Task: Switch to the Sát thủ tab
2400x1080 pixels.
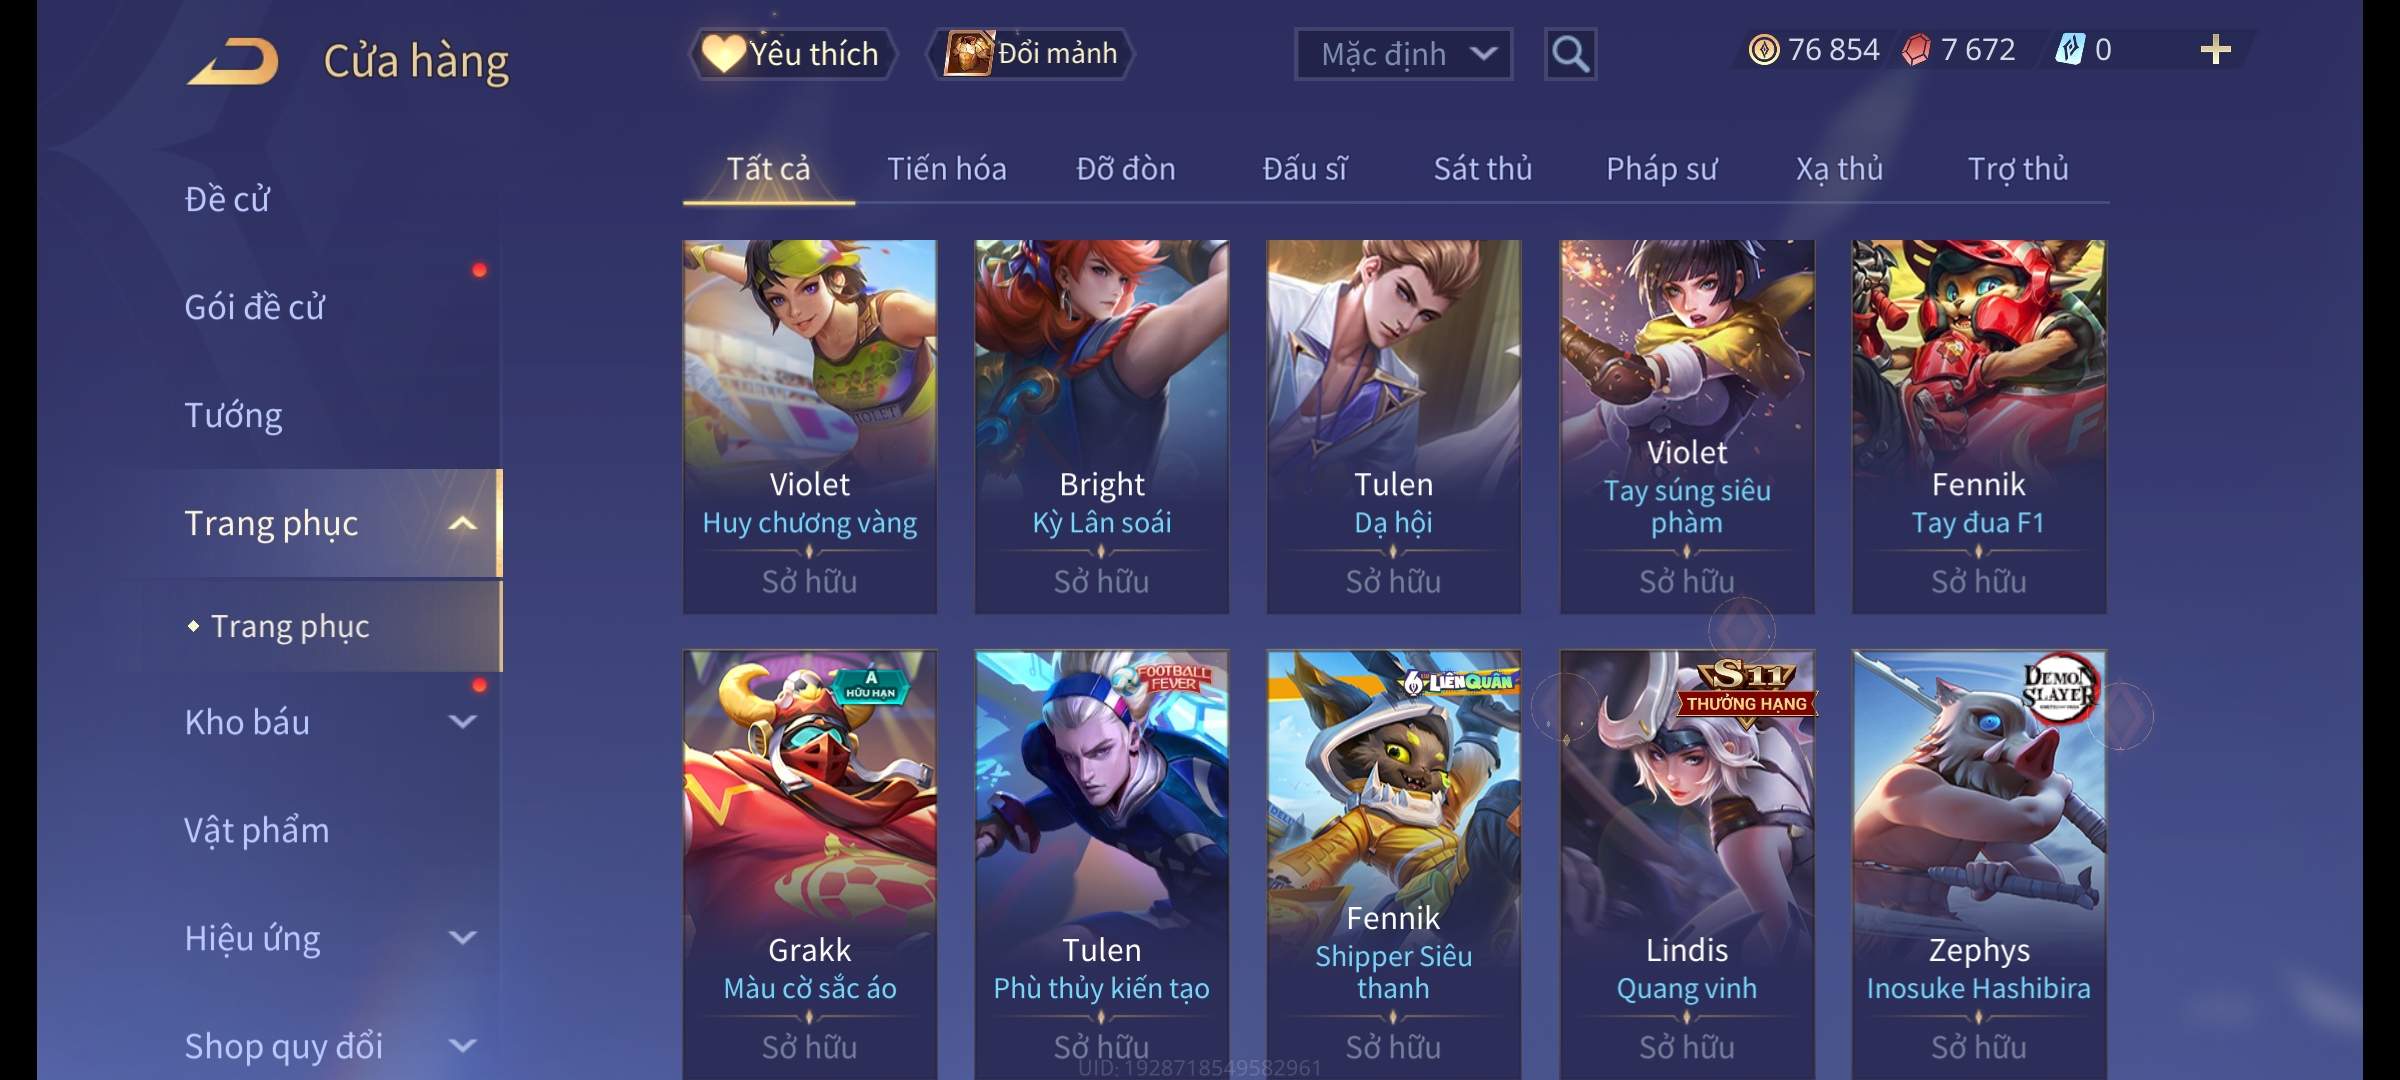Action: [x=1483, y=169]
